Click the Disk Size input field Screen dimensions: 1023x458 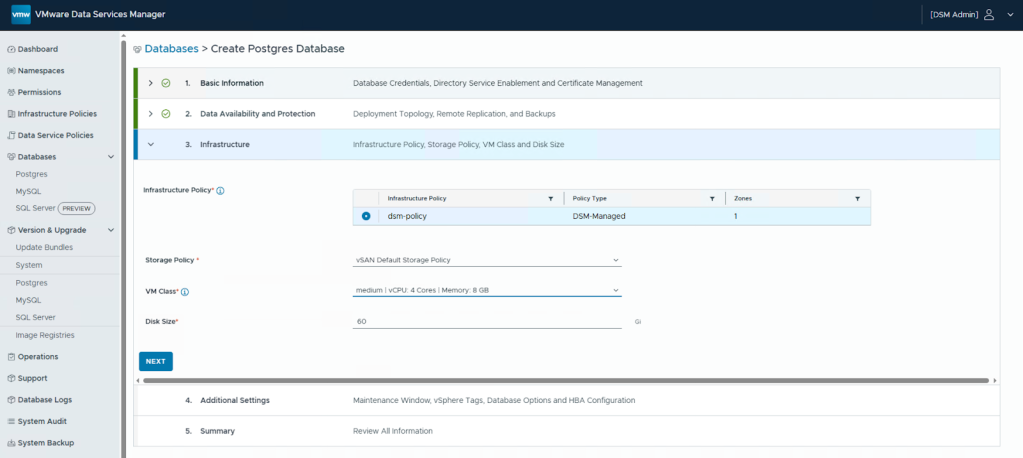tap(487, 322)
